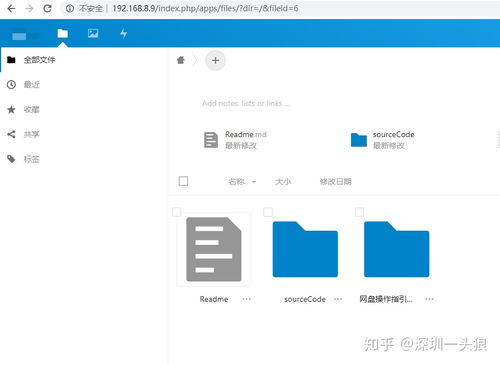Click the sort arrow next to 名称

254,182
